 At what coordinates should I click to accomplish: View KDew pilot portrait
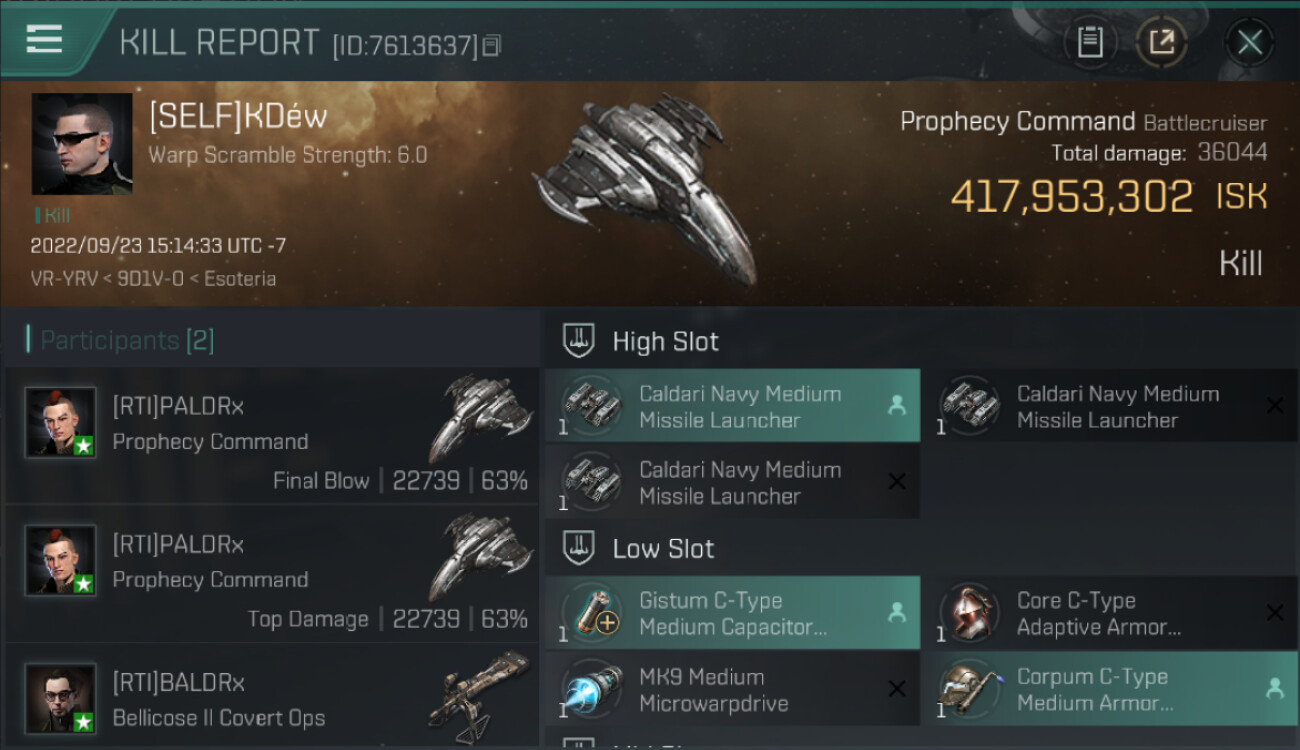click(x=82, y=144)
